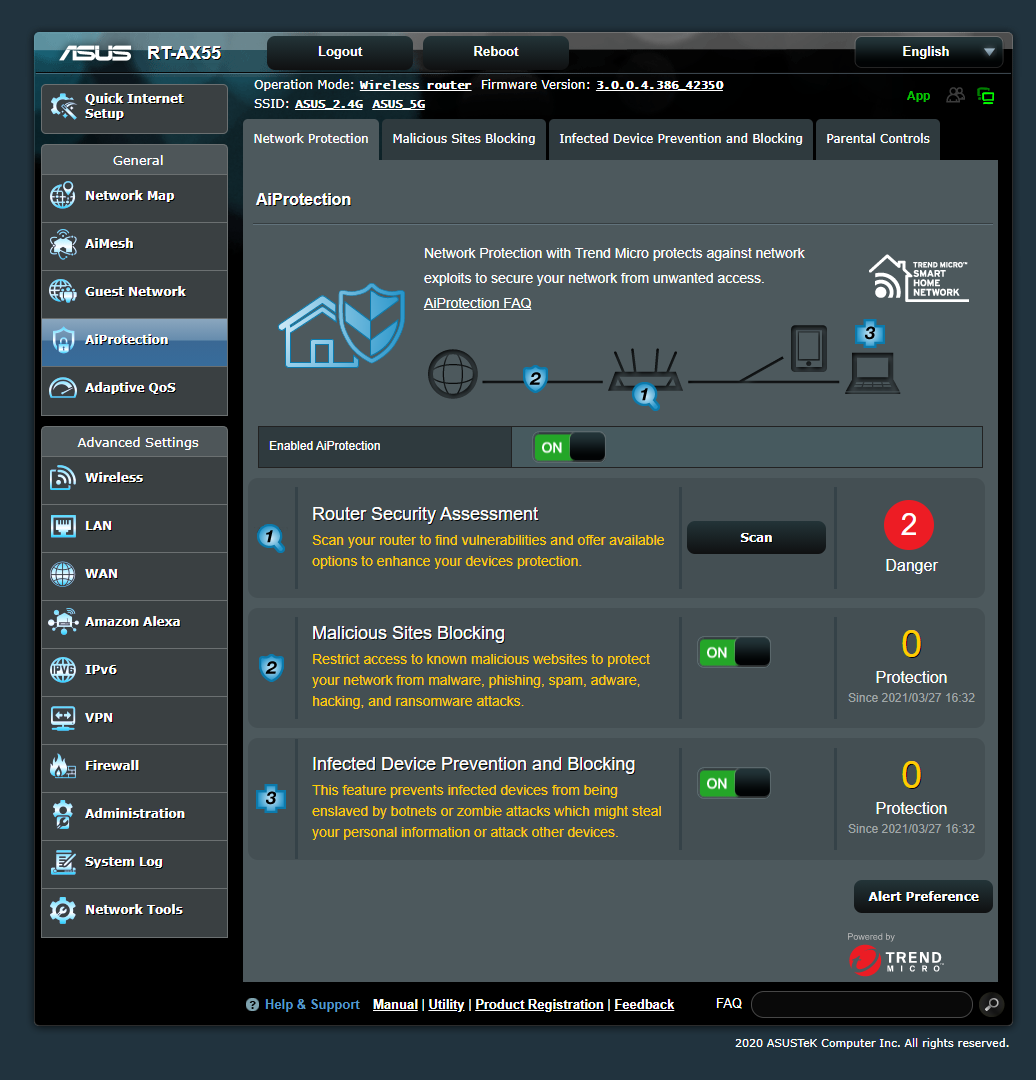Click the IPv6 icon in sidebar

[63, 669]
